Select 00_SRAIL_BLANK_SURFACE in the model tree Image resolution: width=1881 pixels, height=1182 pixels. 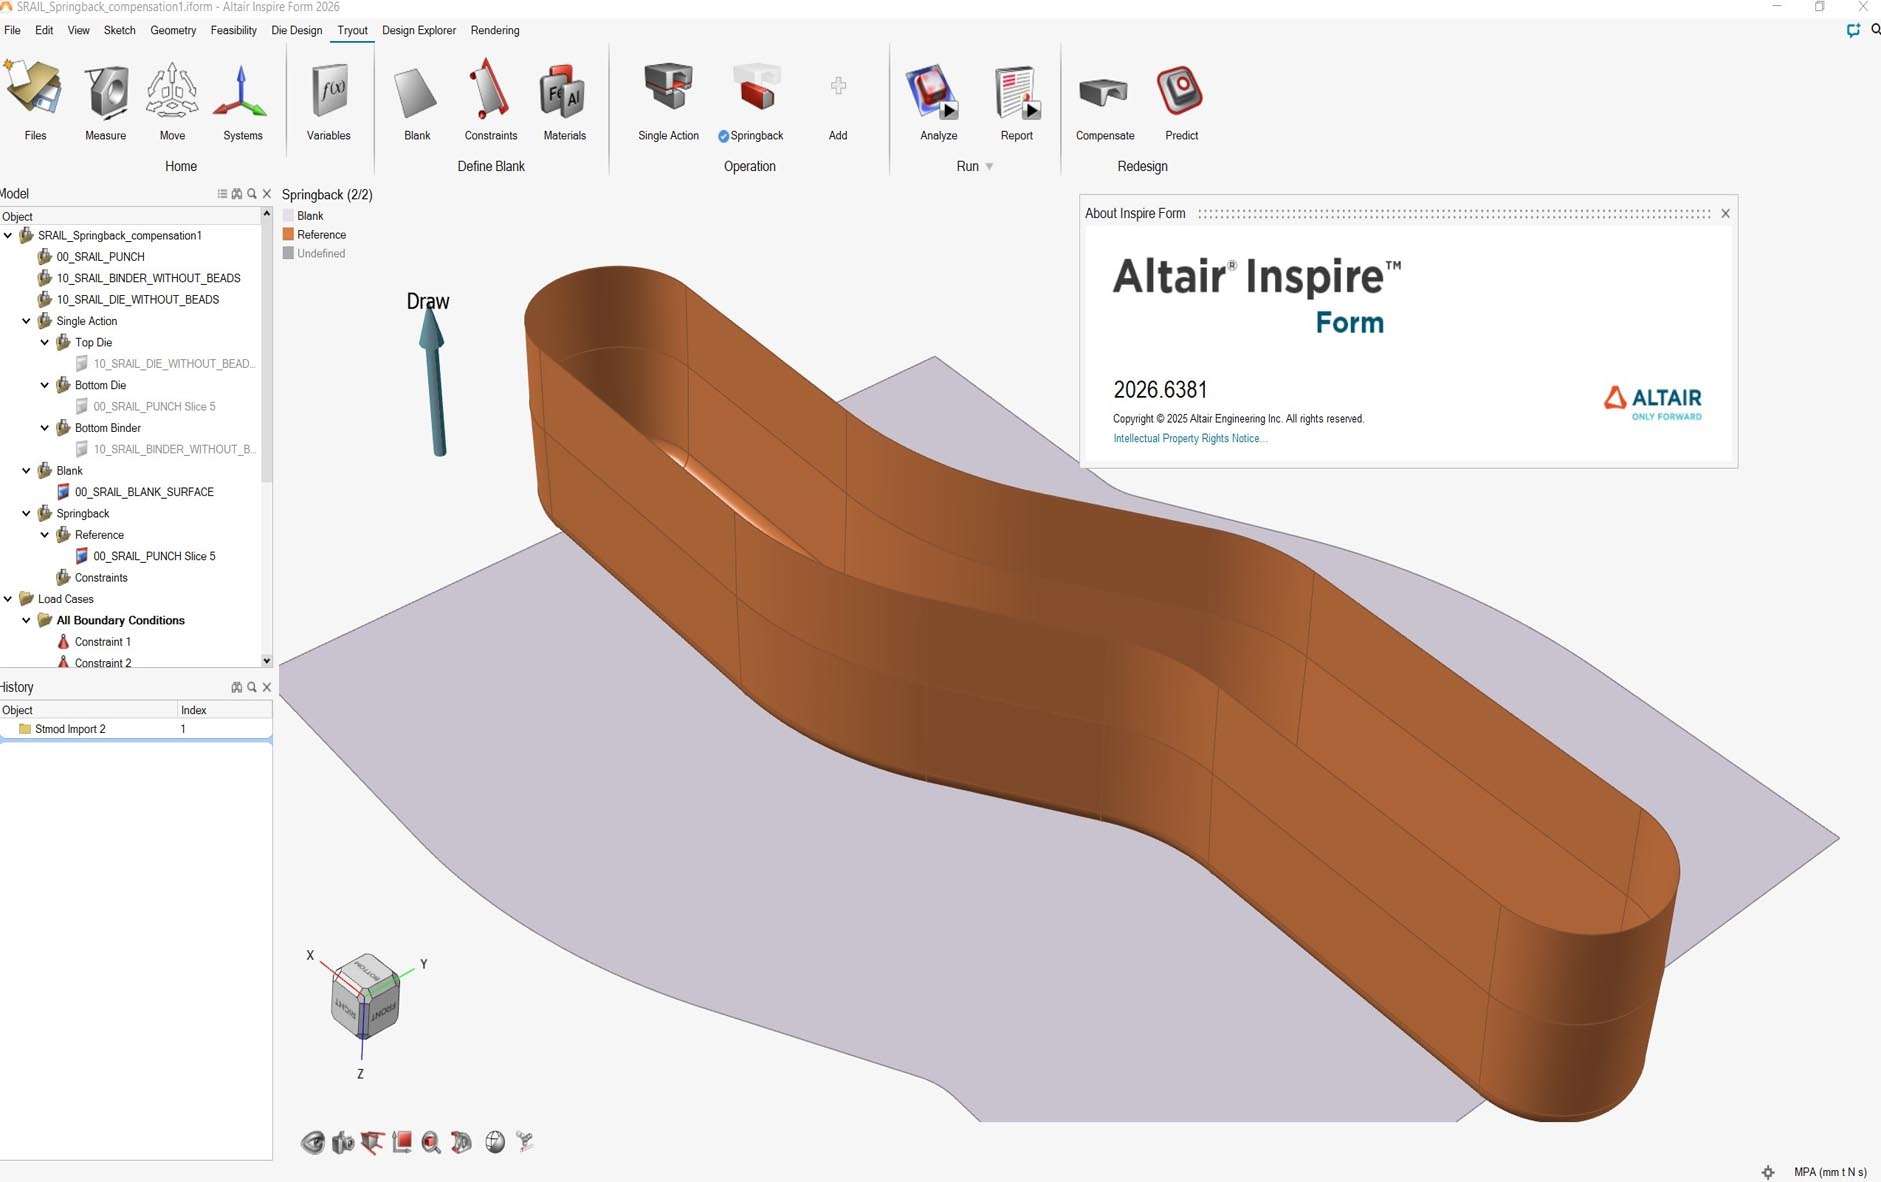144,492
